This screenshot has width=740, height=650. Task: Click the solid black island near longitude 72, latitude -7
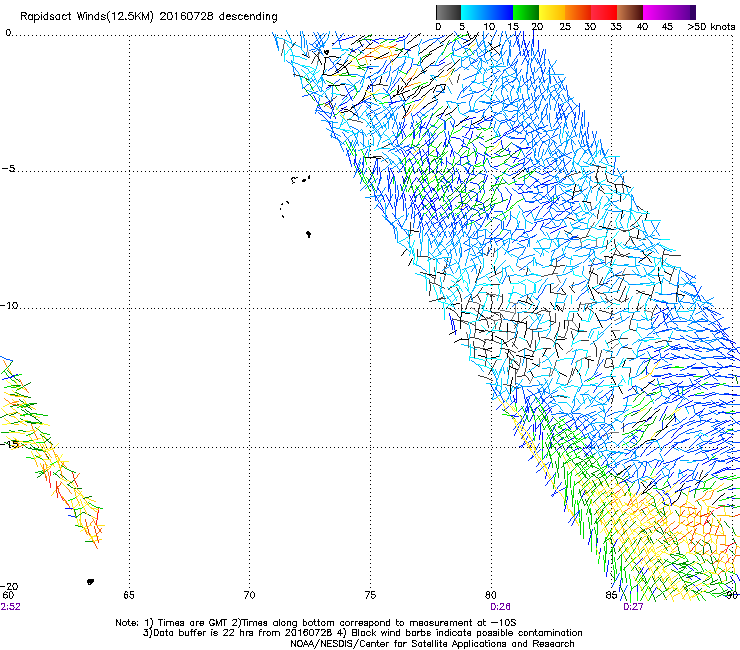click(x=308, y=234)
